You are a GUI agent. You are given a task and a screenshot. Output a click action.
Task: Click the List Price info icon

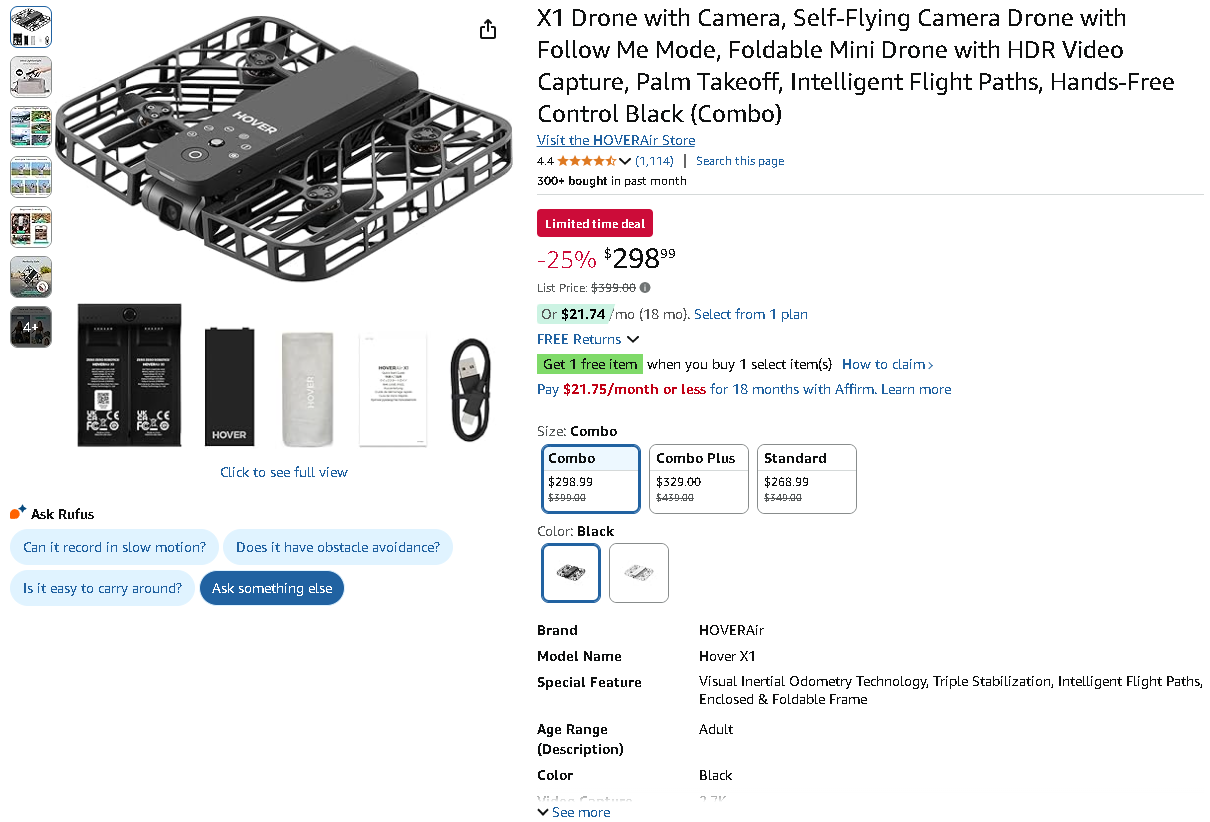click(x=645, y=288)
